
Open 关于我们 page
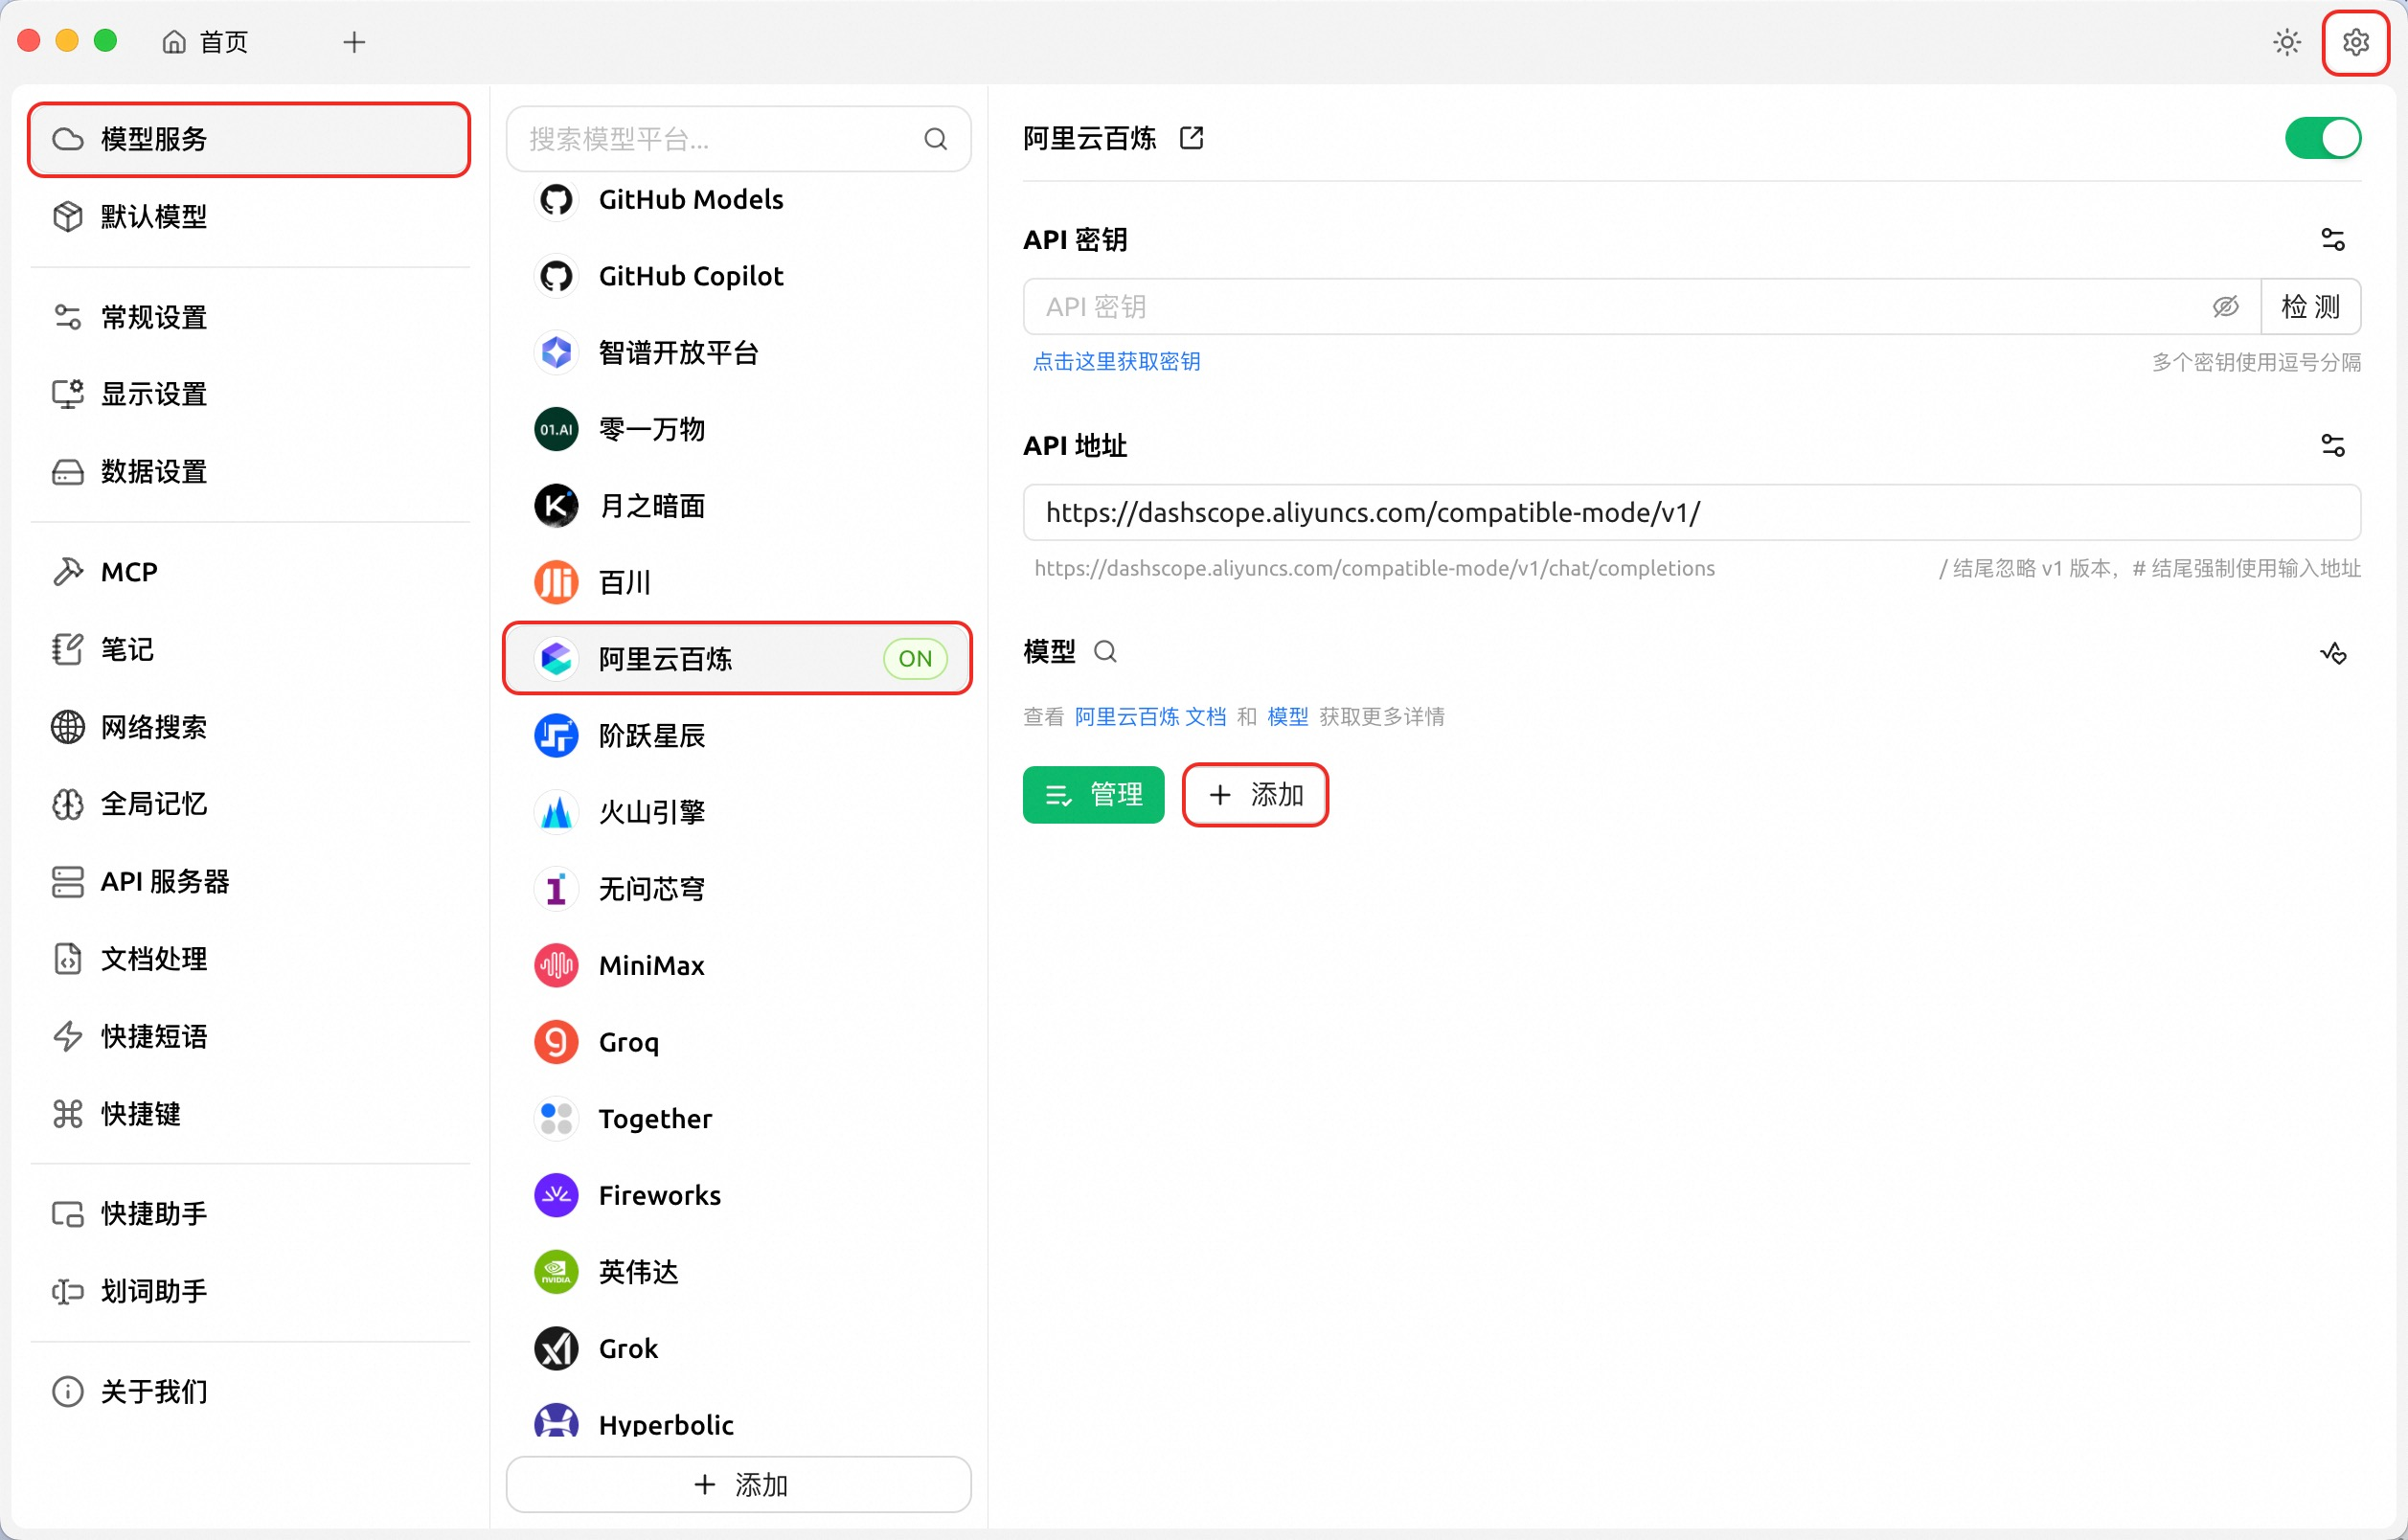coord(249,1392)
